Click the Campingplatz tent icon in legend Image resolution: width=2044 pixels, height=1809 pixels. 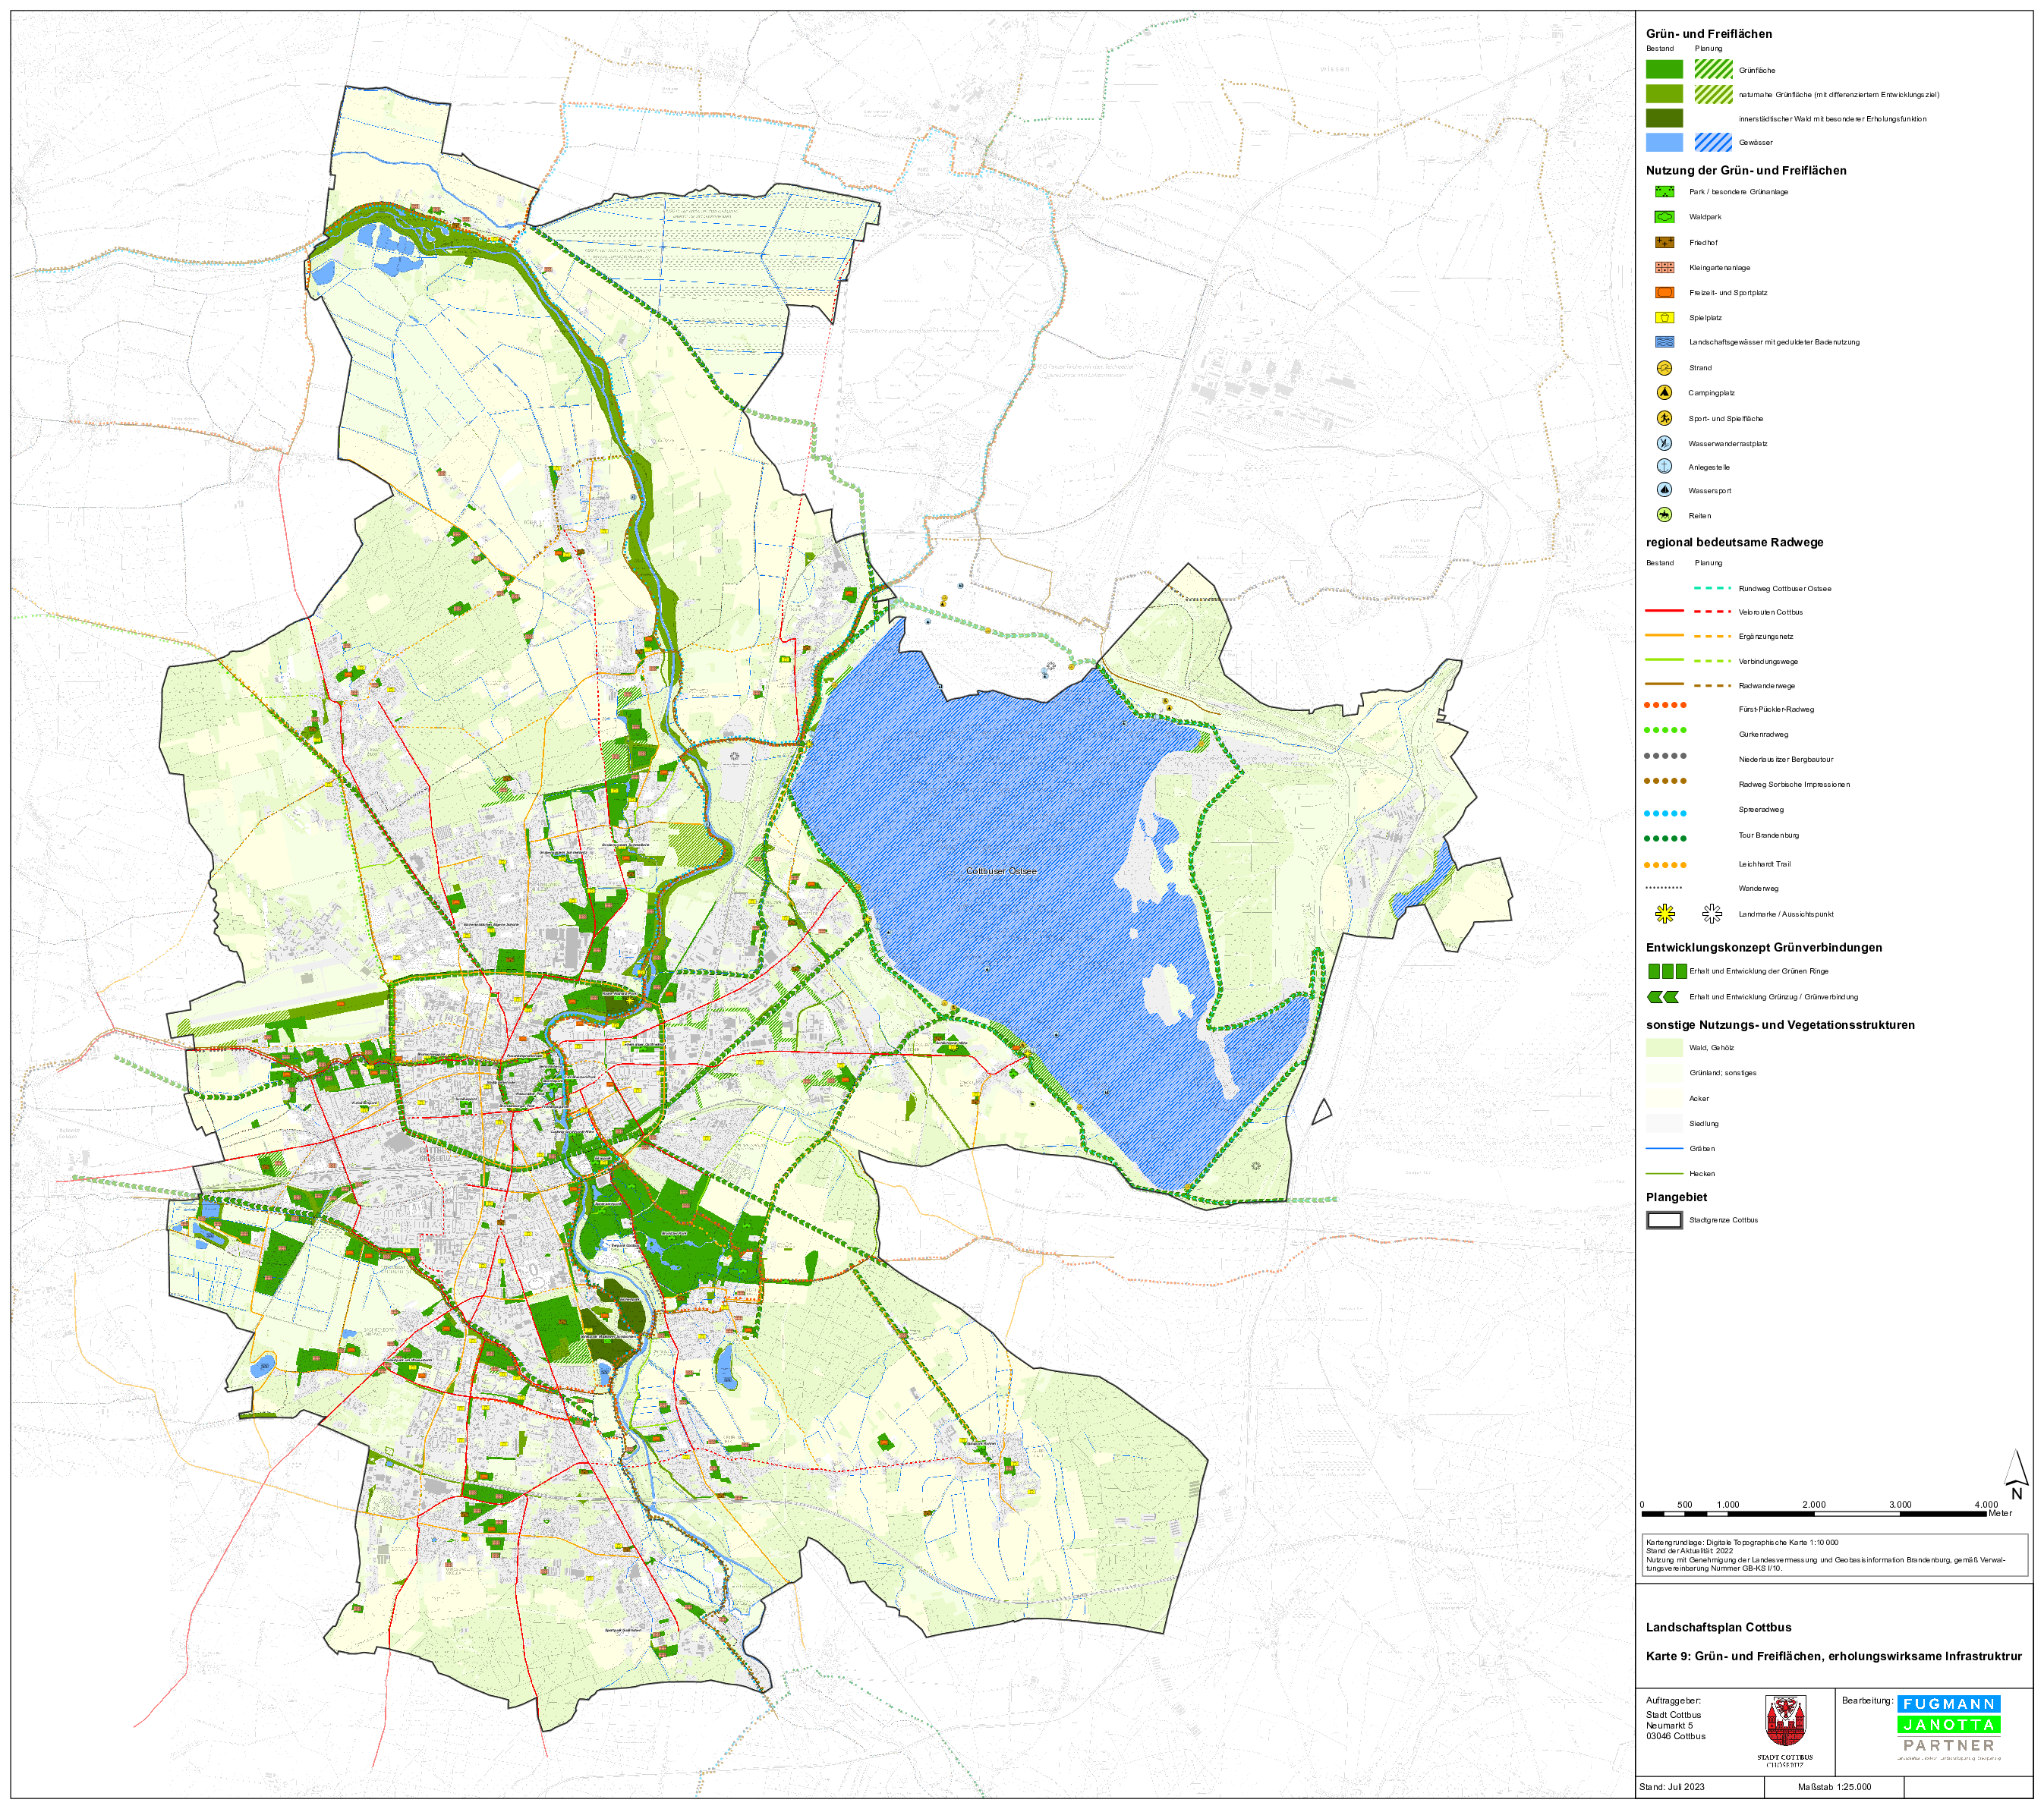1664,393
